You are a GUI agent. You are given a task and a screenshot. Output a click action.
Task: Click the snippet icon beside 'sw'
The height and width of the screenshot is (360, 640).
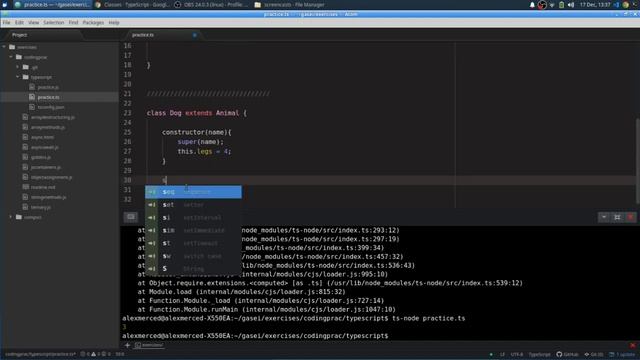[x=151, y=256]
